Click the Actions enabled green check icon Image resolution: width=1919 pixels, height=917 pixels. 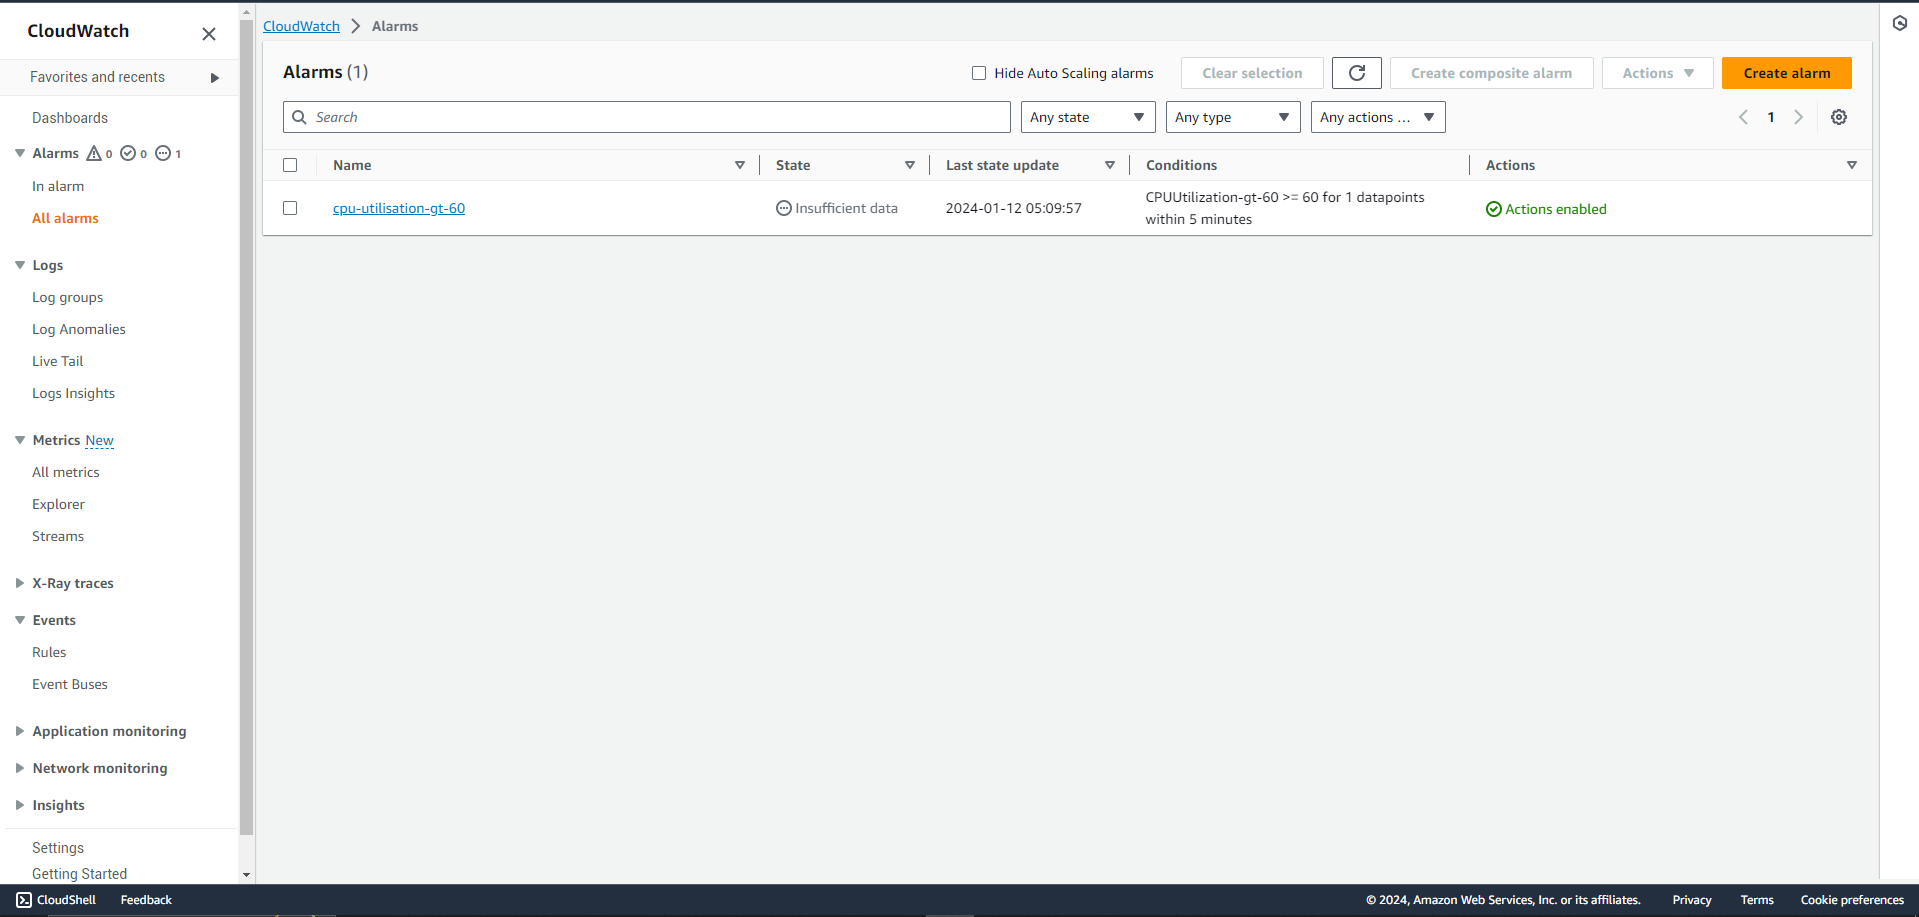click(1494, 209)
